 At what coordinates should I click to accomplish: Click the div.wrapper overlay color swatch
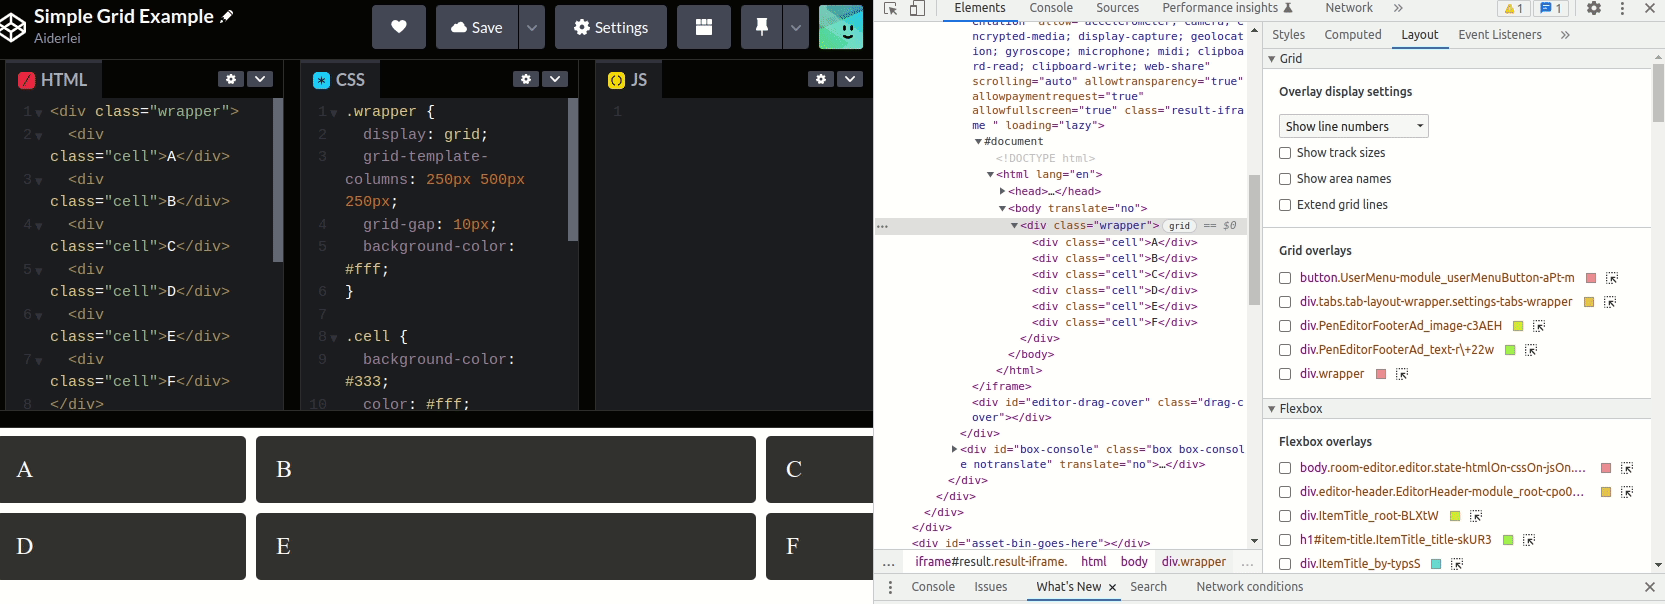(1381, 374)
